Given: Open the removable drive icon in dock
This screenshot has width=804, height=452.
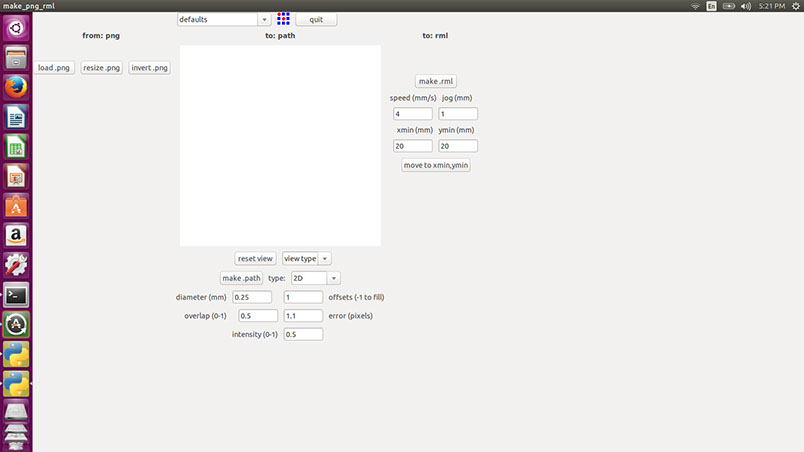Looking at the screenshot, I should coord(16,412).
